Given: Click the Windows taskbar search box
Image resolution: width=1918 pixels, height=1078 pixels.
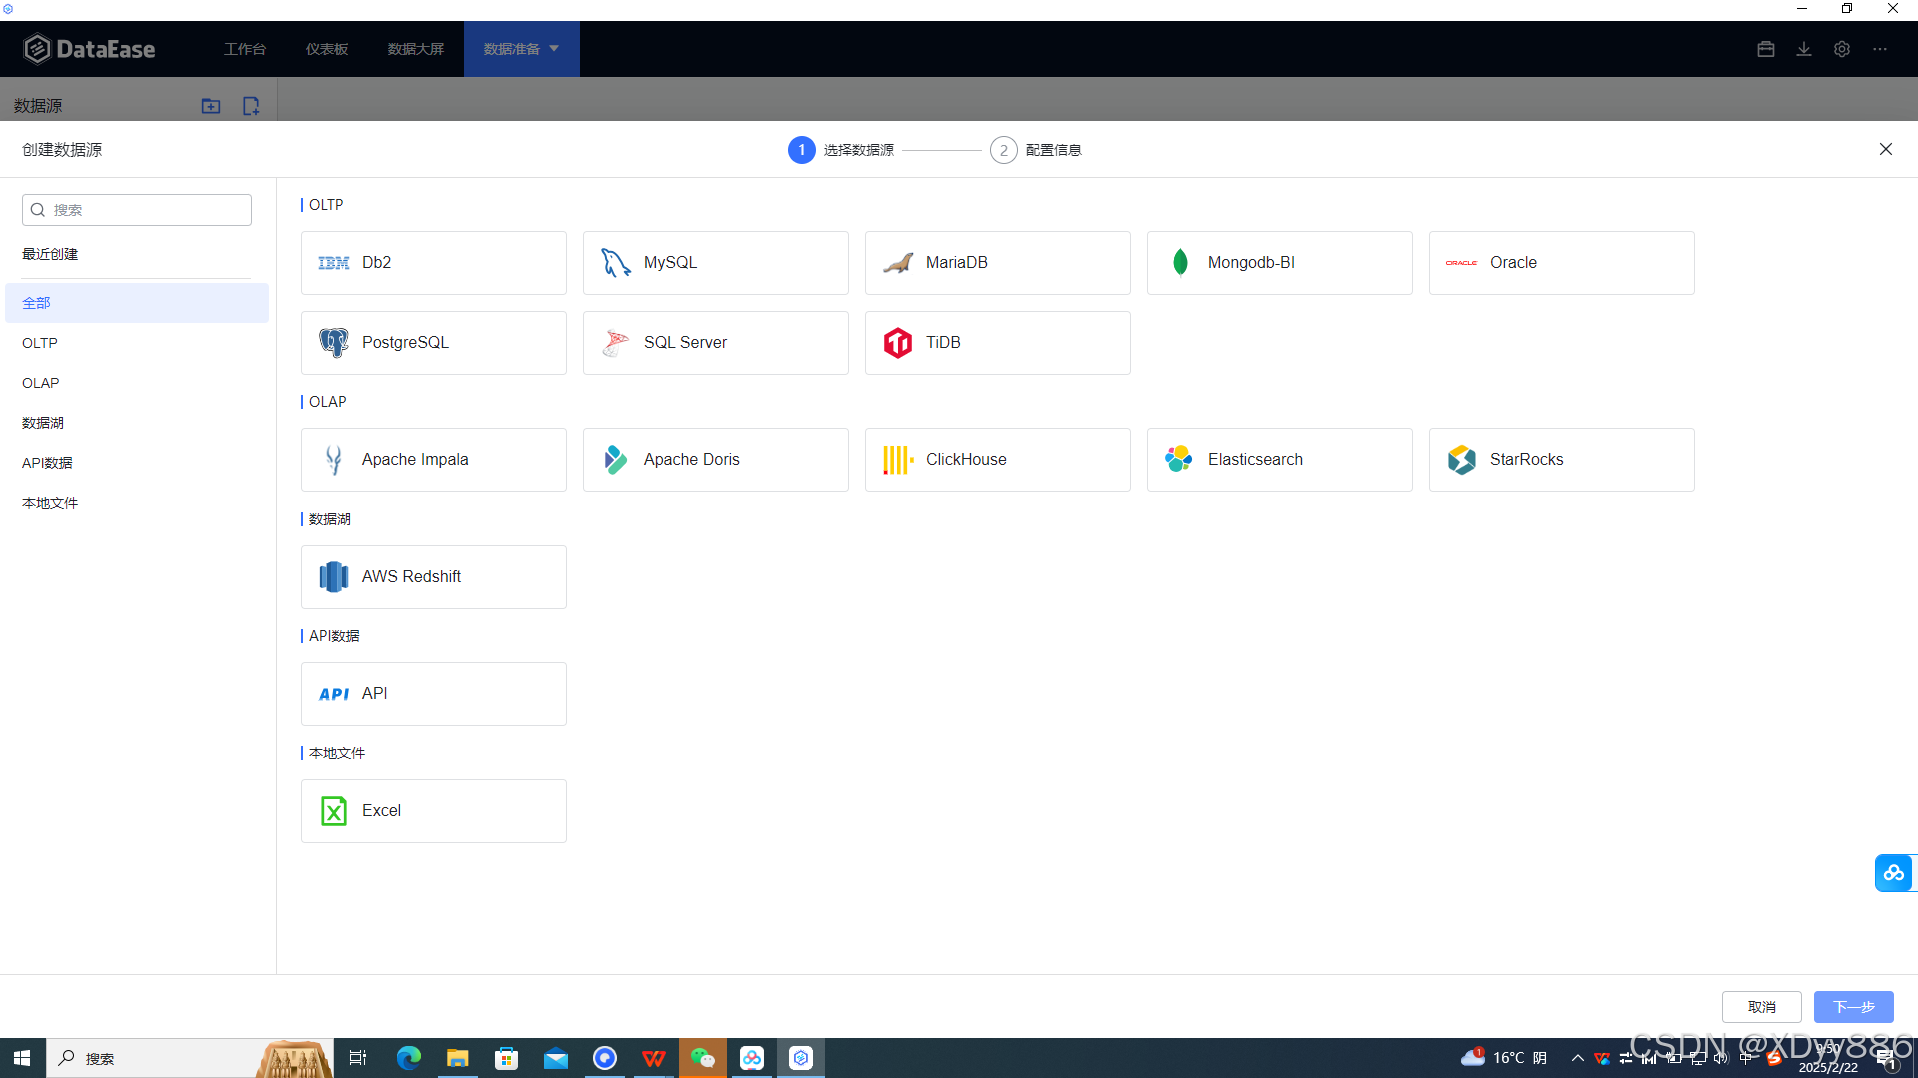Looking at the screenshot, I should (x=190, y=1058).
